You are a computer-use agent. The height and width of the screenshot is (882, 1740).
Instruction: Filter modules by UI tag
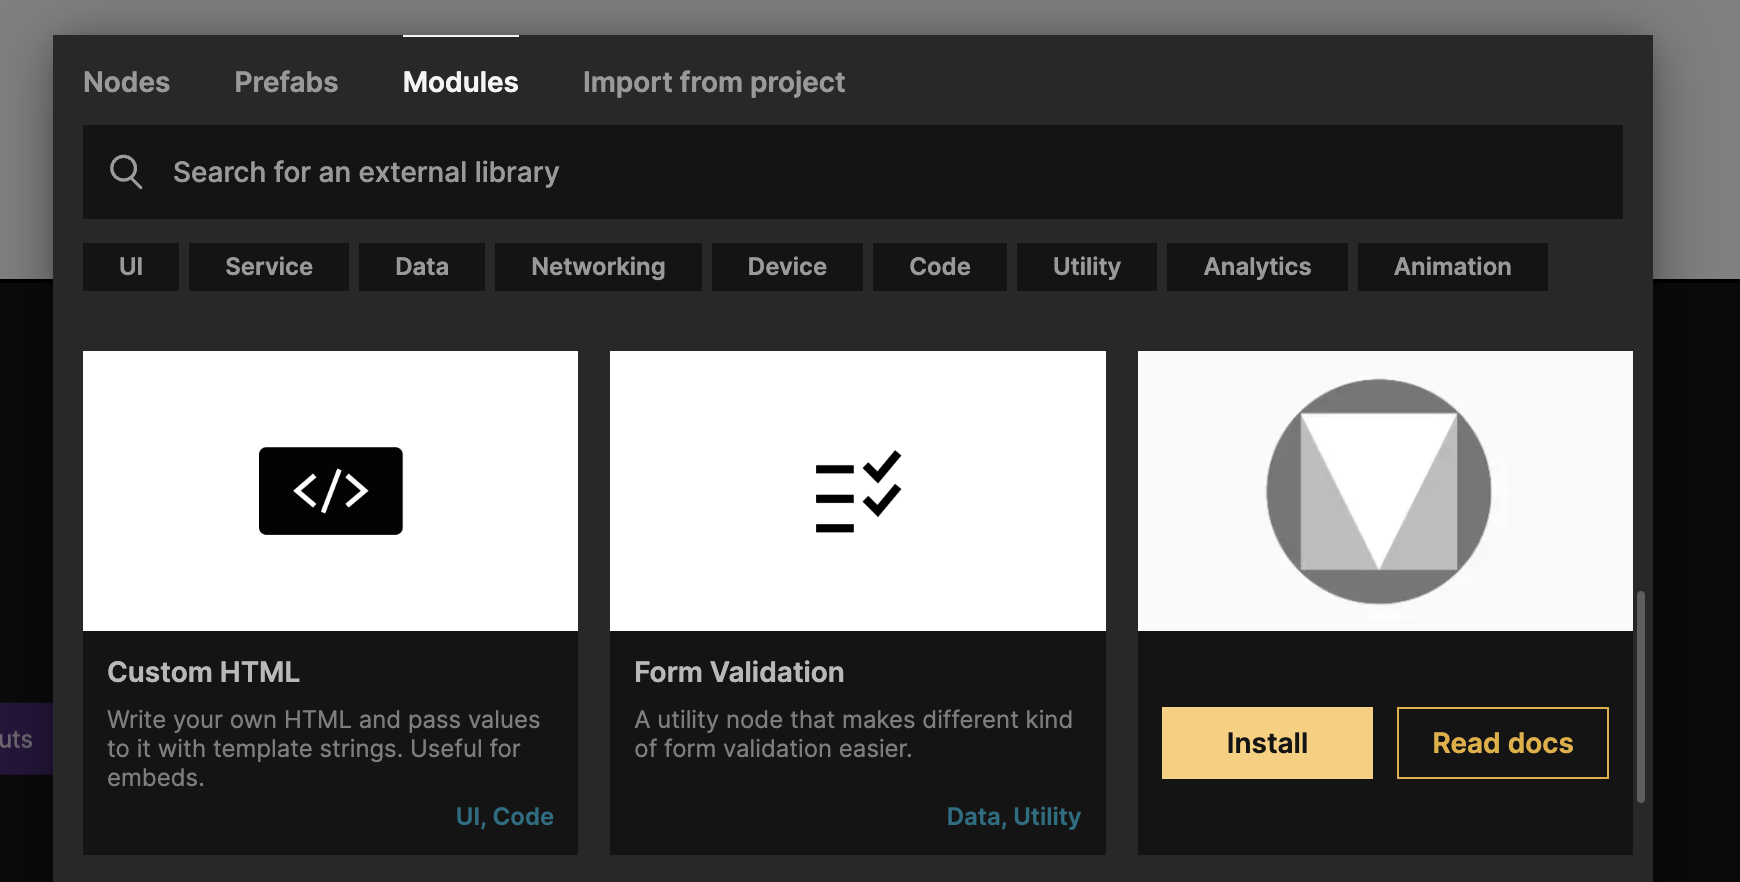tap(131, 267)
